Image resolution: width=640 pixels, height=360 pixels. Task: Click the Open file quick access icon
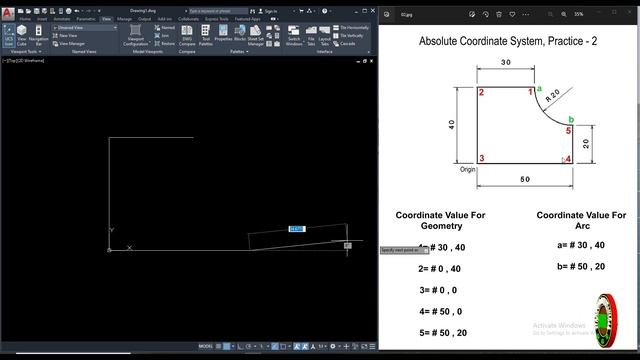pos(28,11)
